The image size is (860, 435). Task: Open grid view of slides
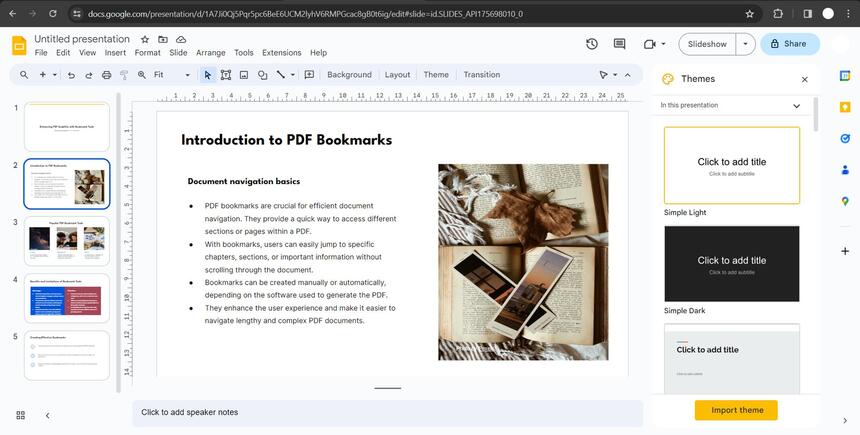coord(20,415)
